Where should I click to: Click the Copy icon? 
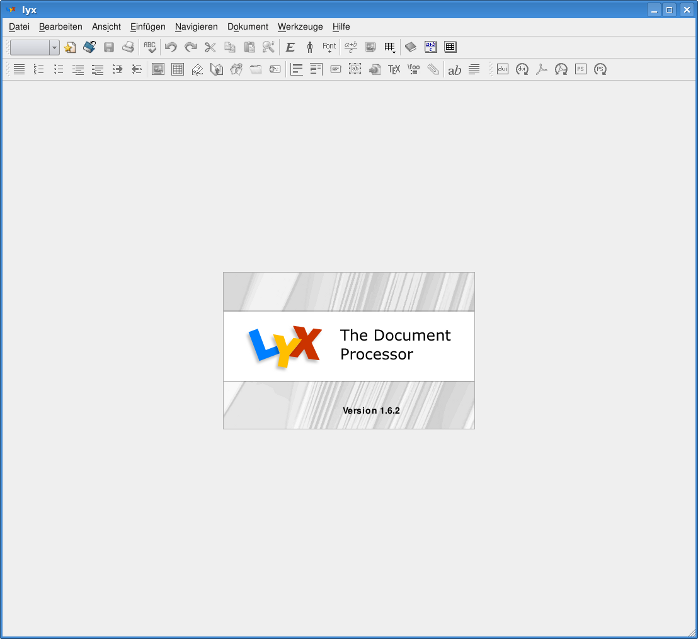tap(230, 47)
